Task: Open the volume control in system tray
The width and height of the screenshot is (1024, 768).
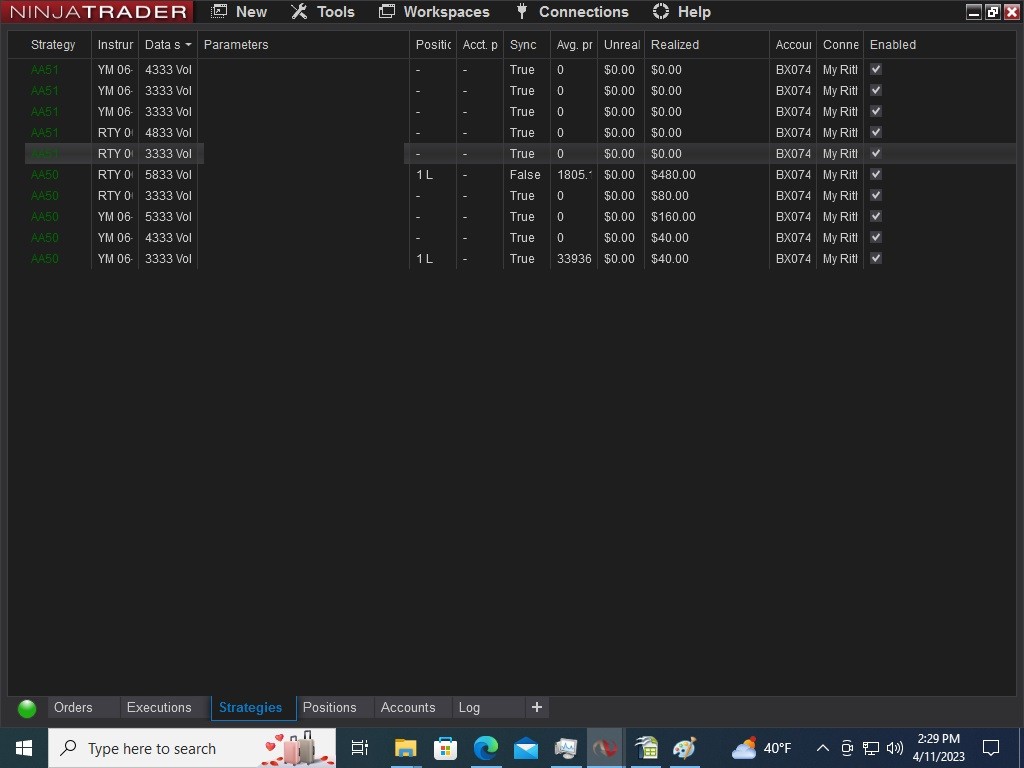Action: pos(895,748)
